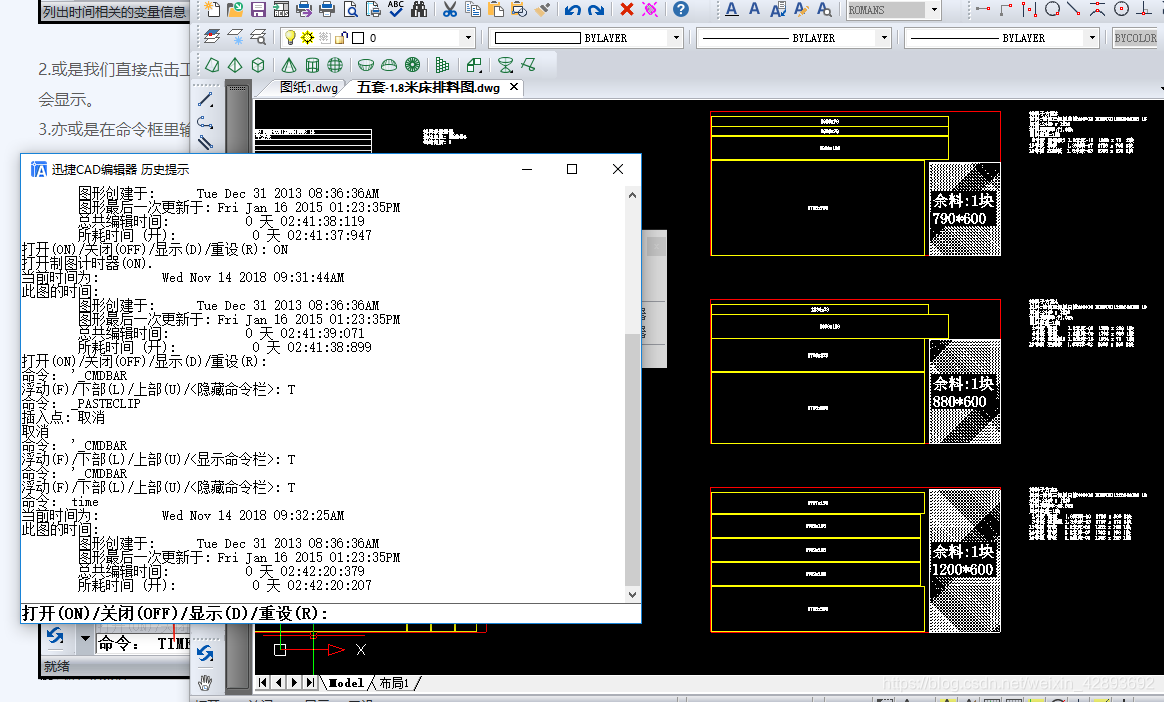Expand the lineweight BYLAYER dropdown near BYCOLOR

click(x=1091, y=37)
